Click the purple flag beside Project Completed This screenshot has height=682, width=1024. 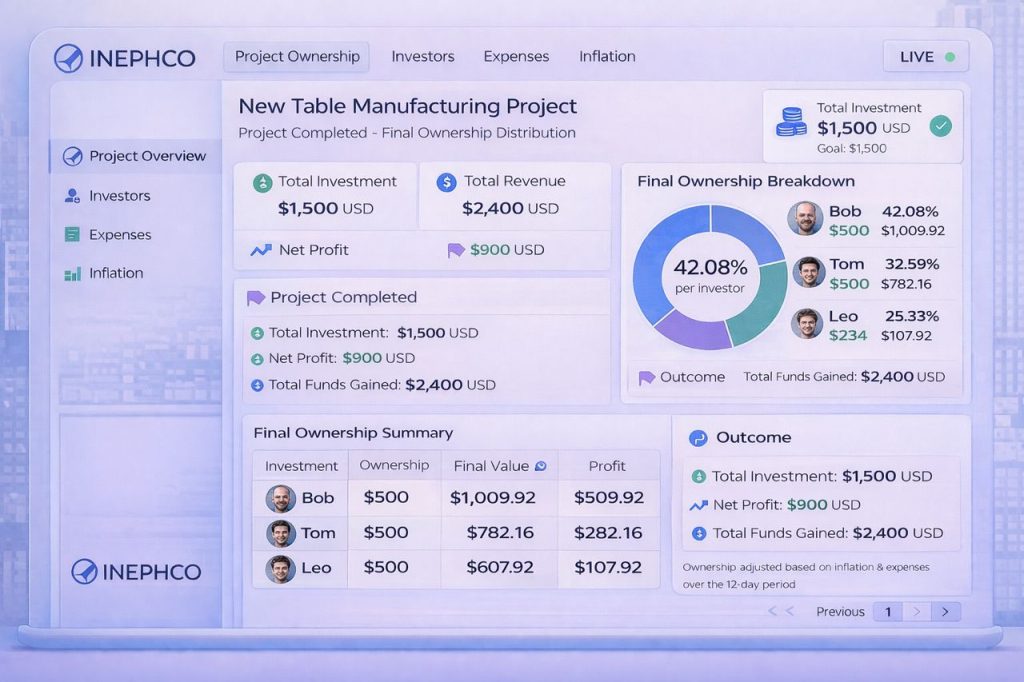coord(255,297)
